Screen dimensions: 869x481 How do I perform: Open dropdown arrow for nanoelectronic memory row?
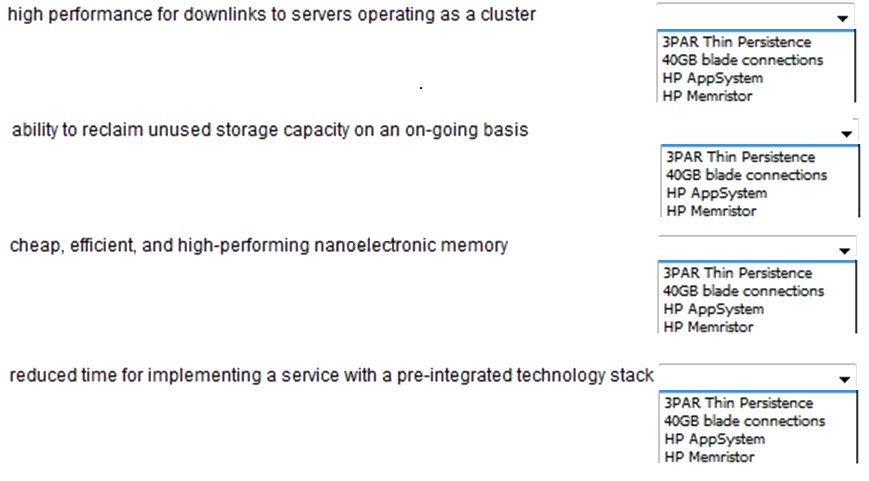(x=844, y=250)
